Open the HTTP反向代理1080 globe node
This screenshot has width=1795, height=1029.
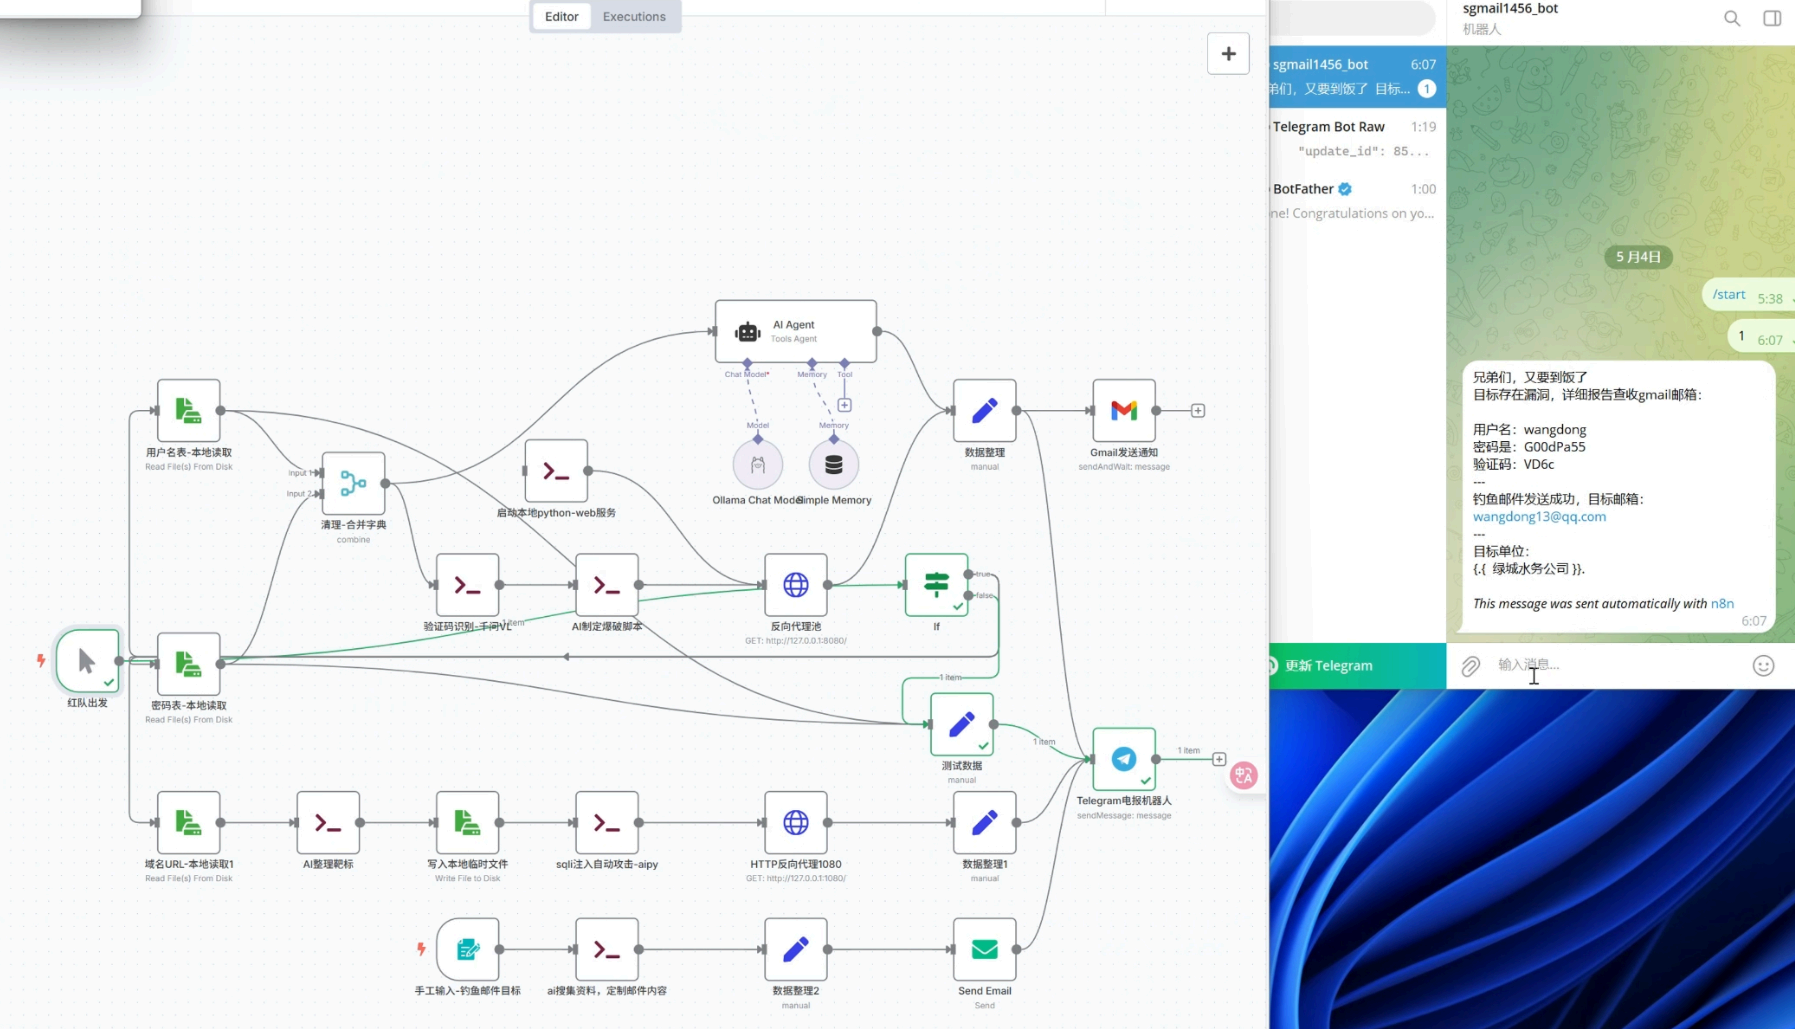point(796,822)
